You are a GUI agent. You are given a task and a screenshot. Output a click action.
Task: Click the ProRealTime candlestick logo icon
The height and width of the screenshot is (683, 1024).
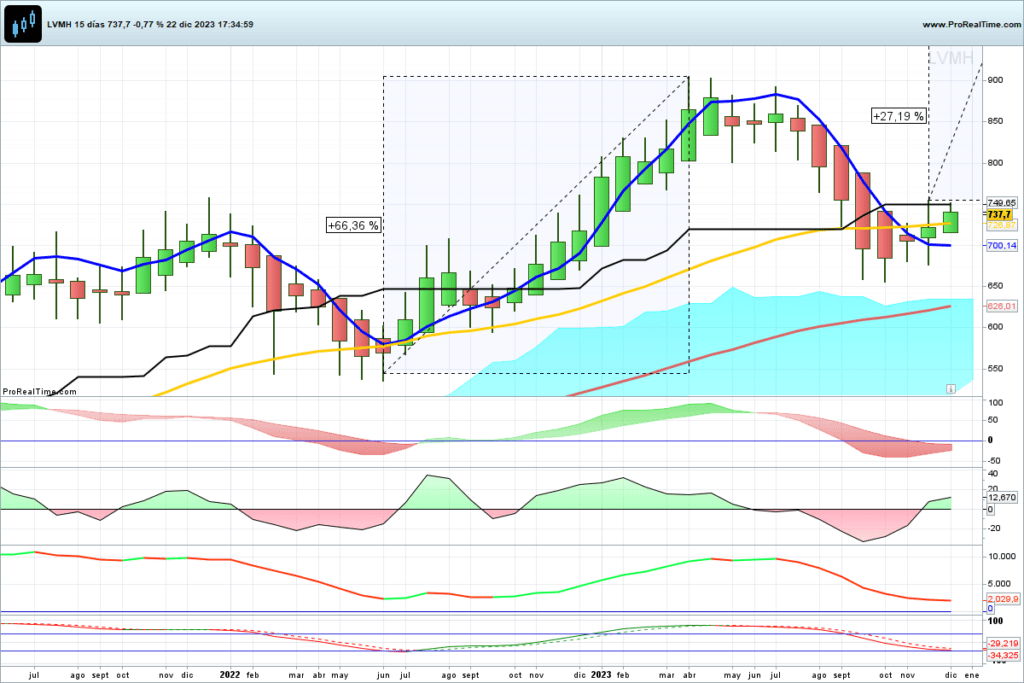[23, 24]
